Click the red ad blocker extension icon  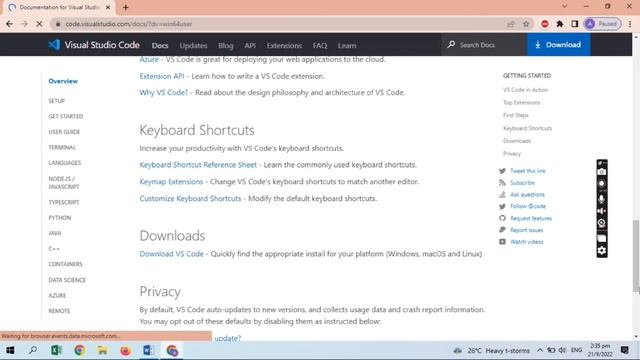(544, 24)
